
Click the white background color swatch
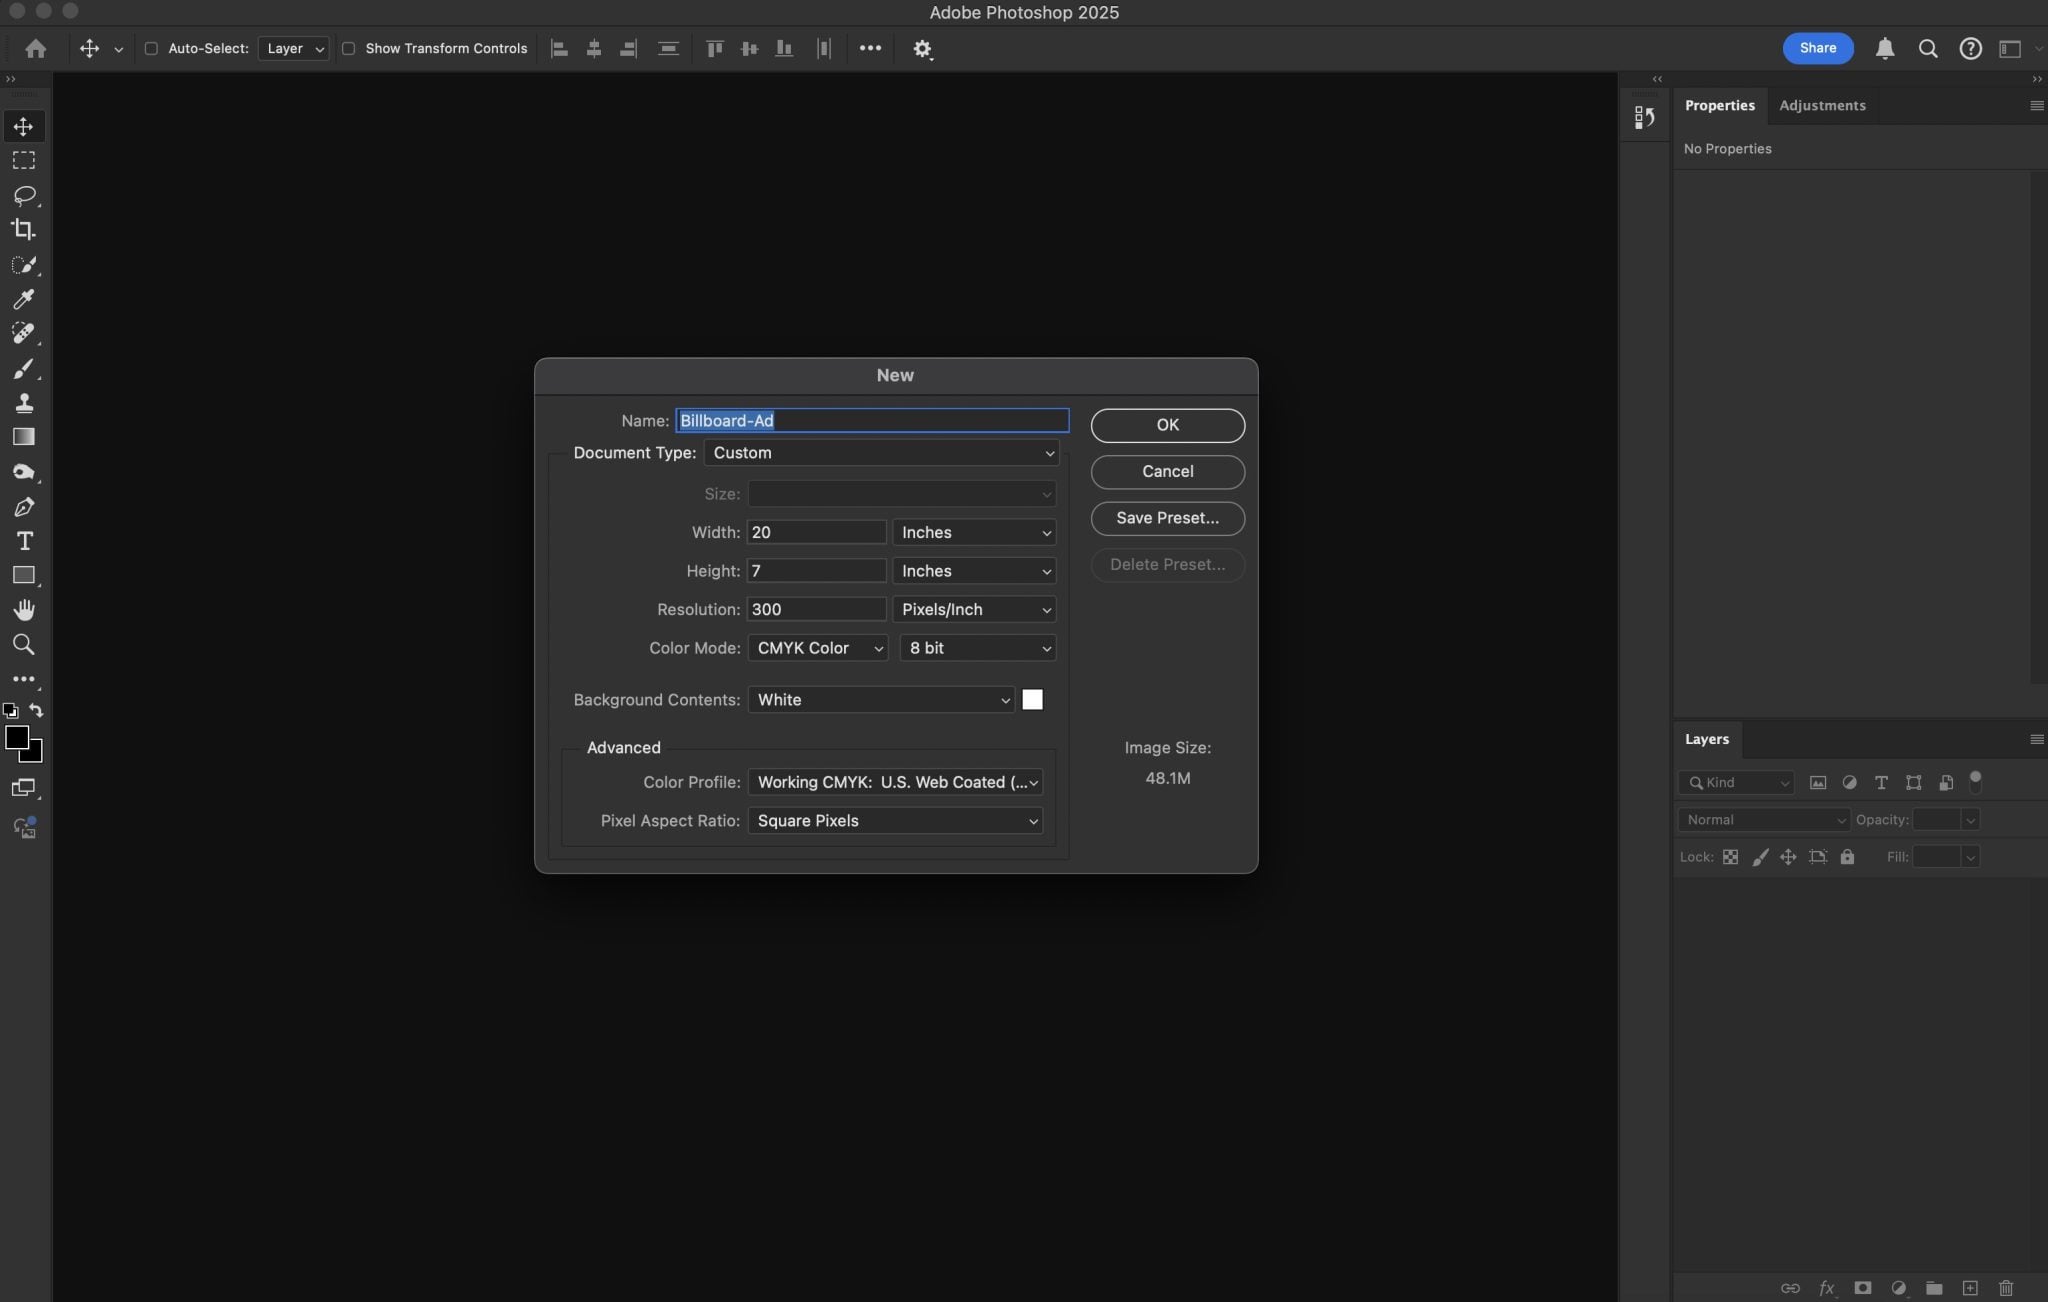(x=1032, y=700)
